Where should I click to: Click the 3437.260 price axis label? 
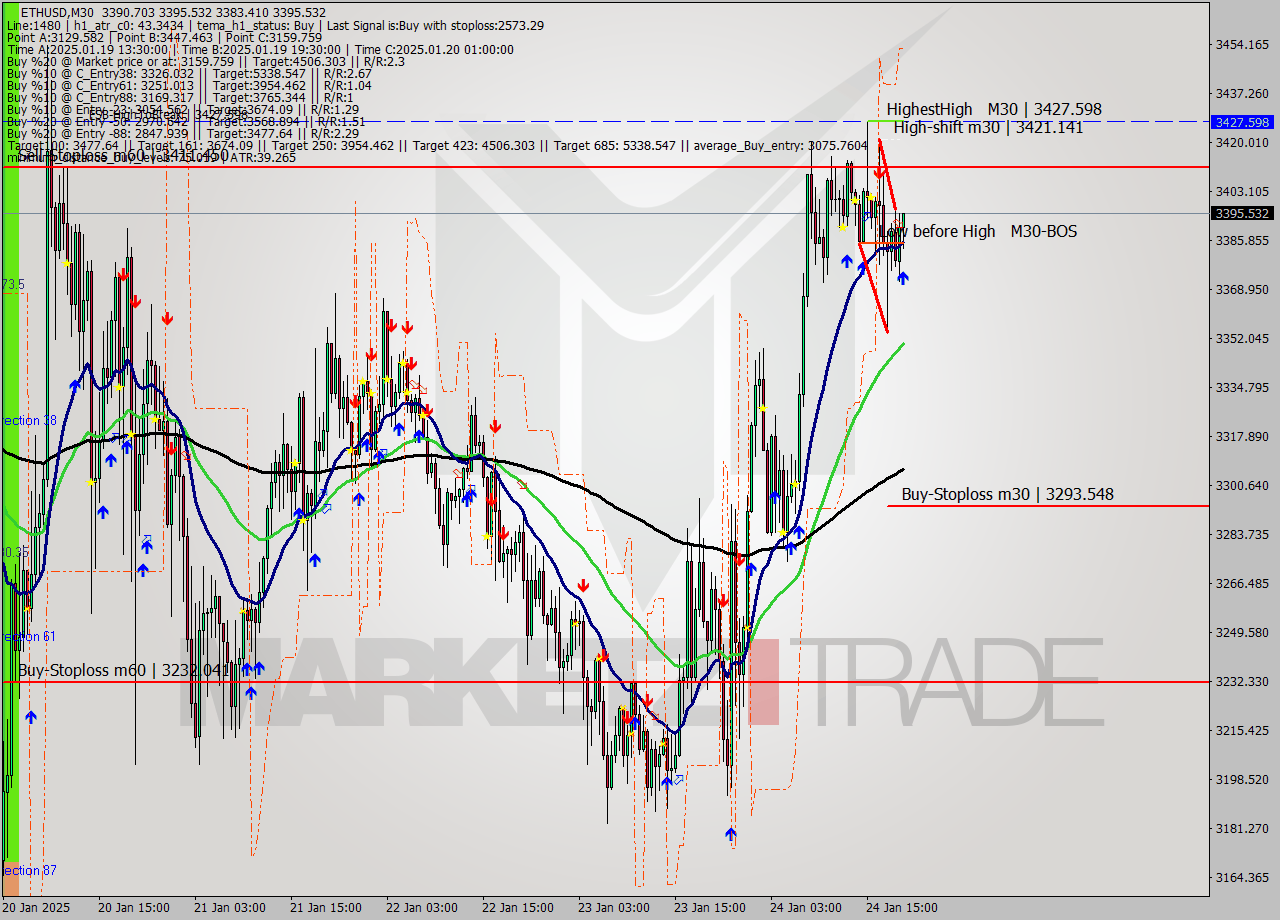click(1241, 93)
